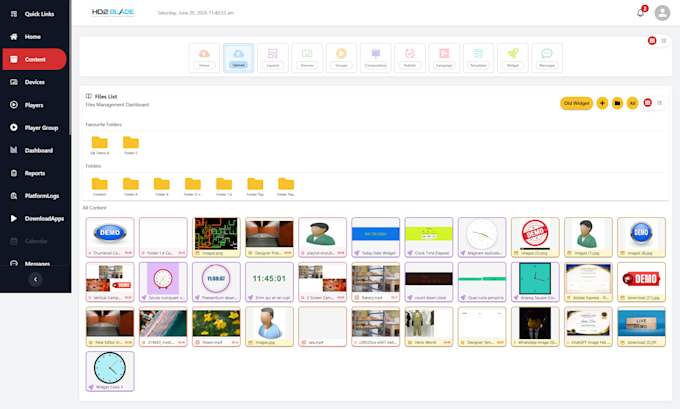Open the images.png circuit thumbnail
This screenshot has height=409, width=680.
(216, 237)
